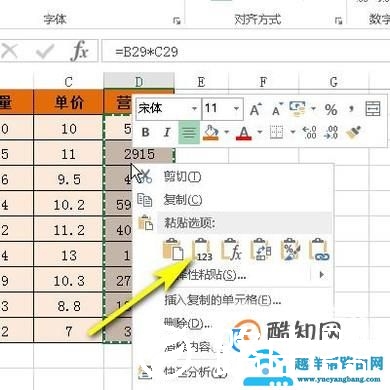
Task: Click the formula bar showing =B29*C29
Action: point(245,52)
